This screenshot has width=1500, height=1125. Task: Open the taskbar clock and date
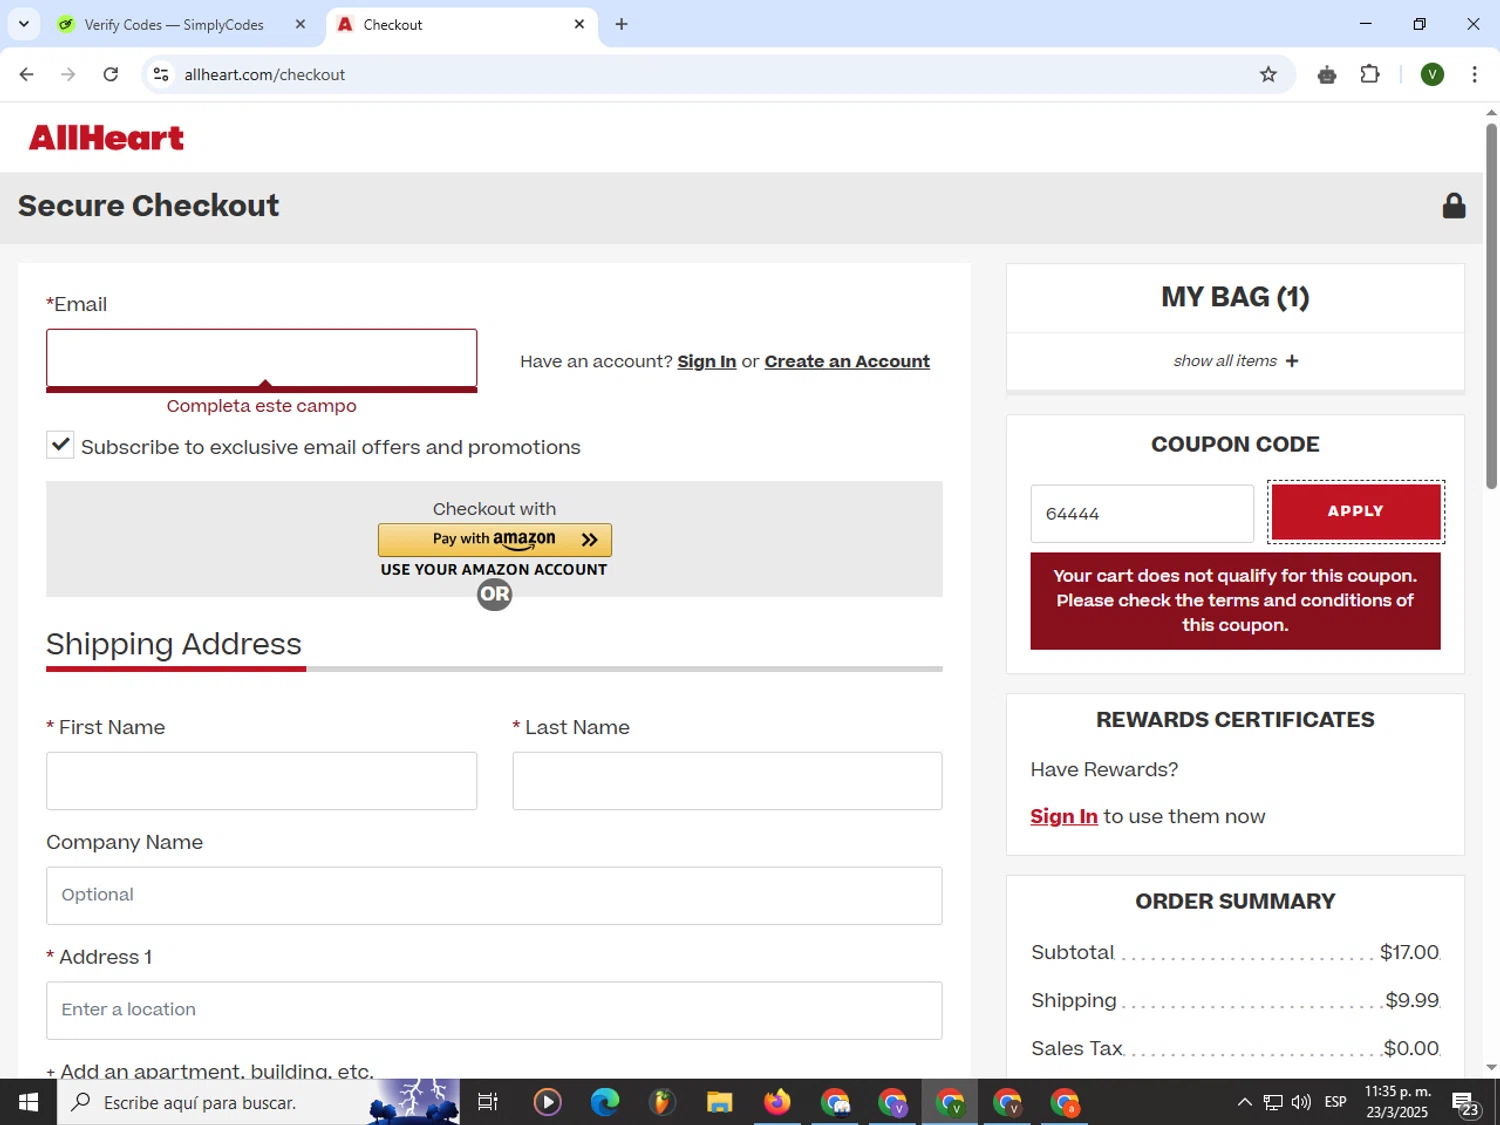point(1398,1102)
